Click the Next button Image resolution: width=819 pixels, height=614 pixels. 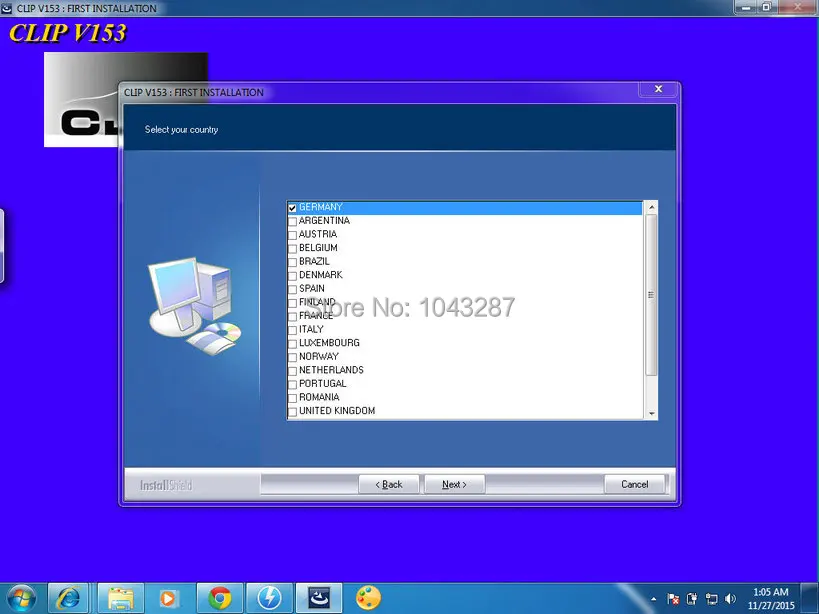point(454,485)
